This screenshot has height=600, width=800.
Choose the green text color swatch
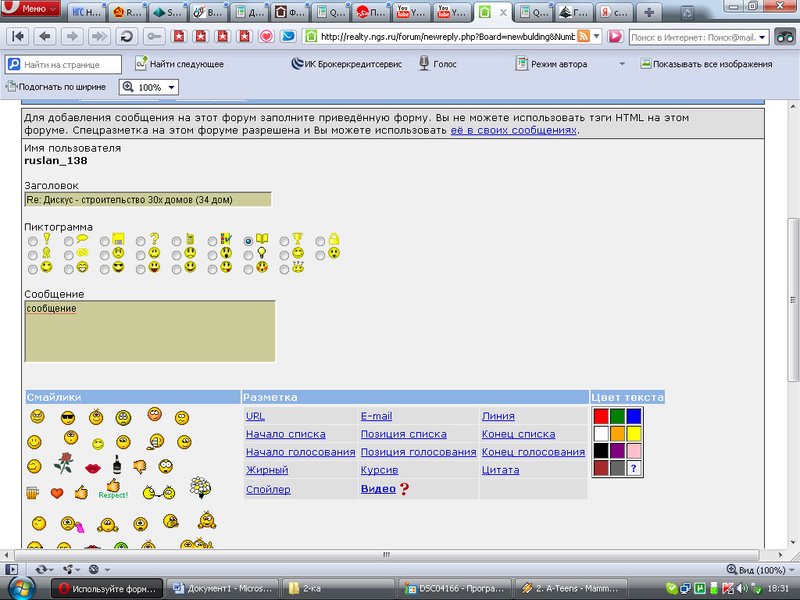[x=617, y=416]
